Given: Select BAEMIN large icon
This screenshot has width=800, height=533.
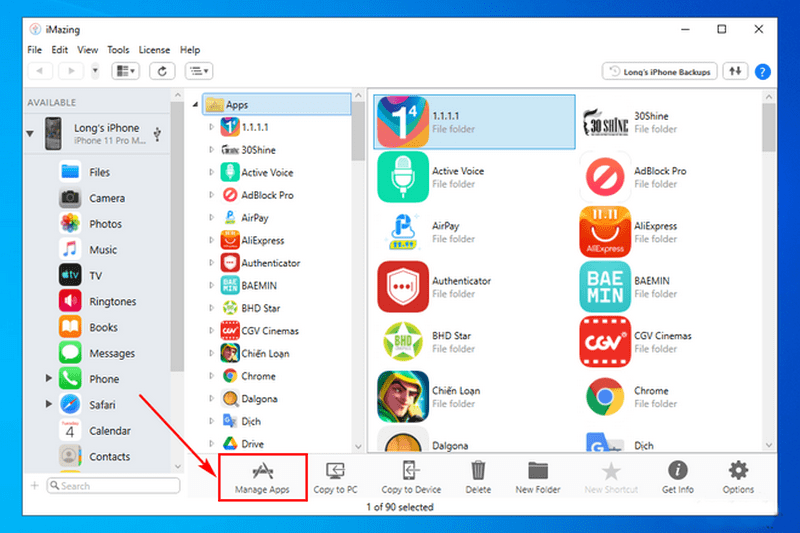Looking at the screenshot, I should [605, 287].
